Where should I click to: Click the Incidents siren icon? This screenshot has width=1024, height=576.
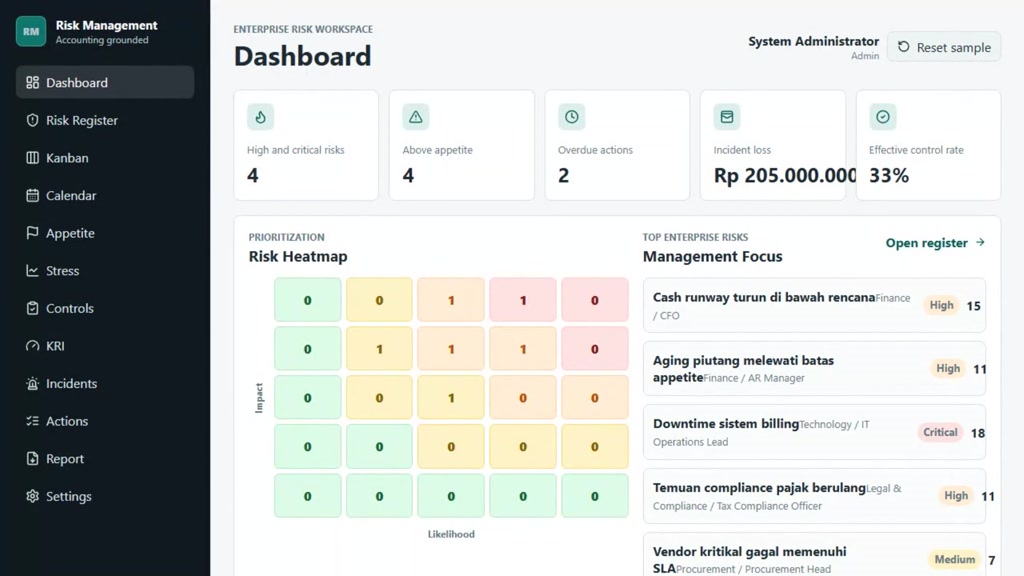[32, 383]
